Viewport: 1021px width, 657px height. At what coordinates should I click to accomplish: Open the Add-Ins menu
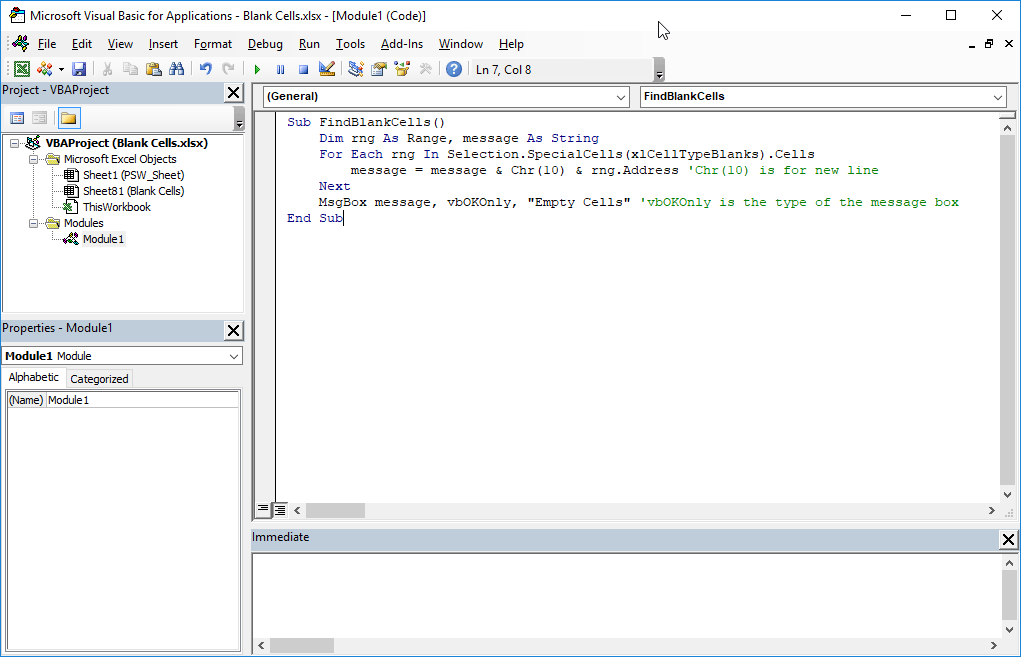point(402,44)
